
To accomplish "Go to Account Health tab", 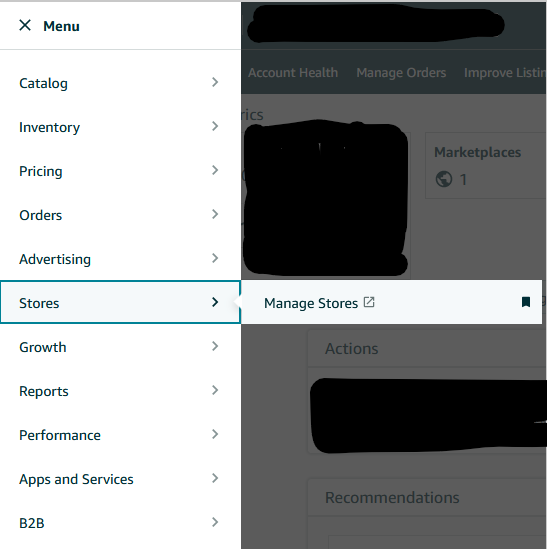I will click(x=293, y=72).
